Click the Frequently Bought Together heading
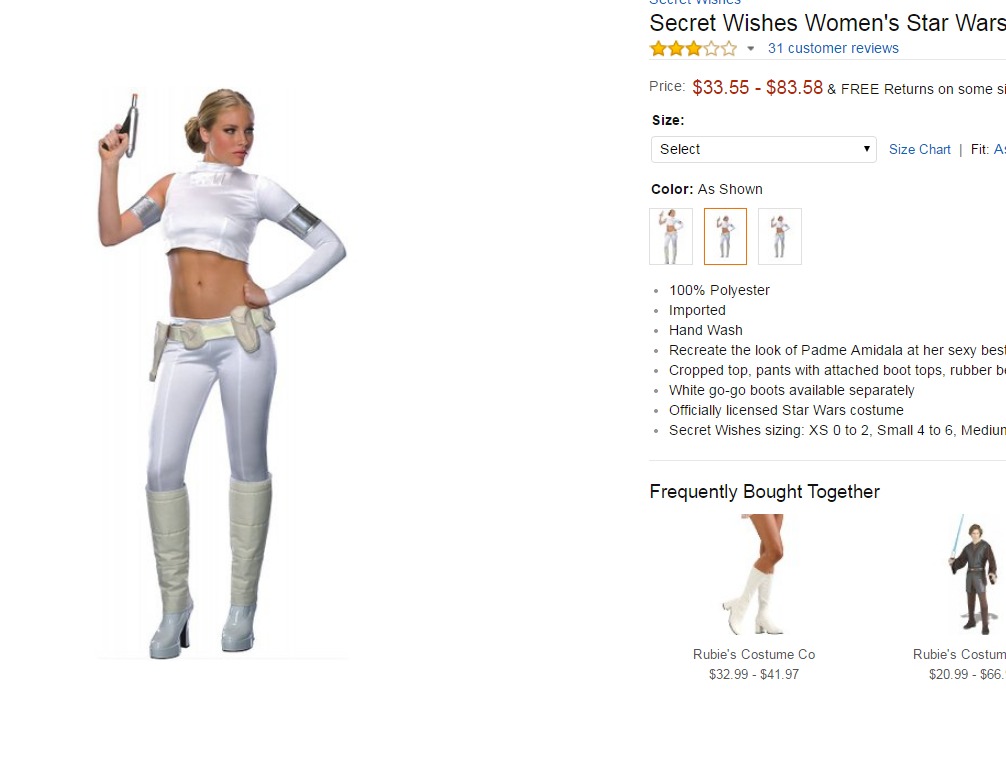This screenshot has width=1006, height=760. pos(764,492)
